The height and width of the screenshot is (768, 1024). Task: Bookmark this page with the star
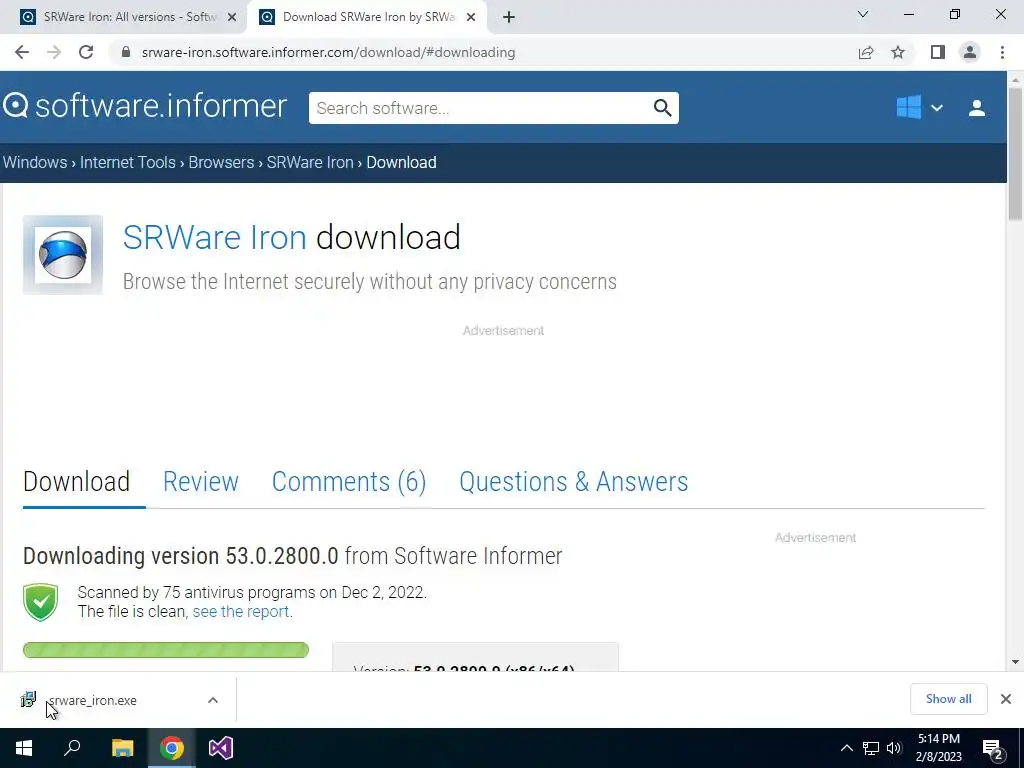point(898,52)
